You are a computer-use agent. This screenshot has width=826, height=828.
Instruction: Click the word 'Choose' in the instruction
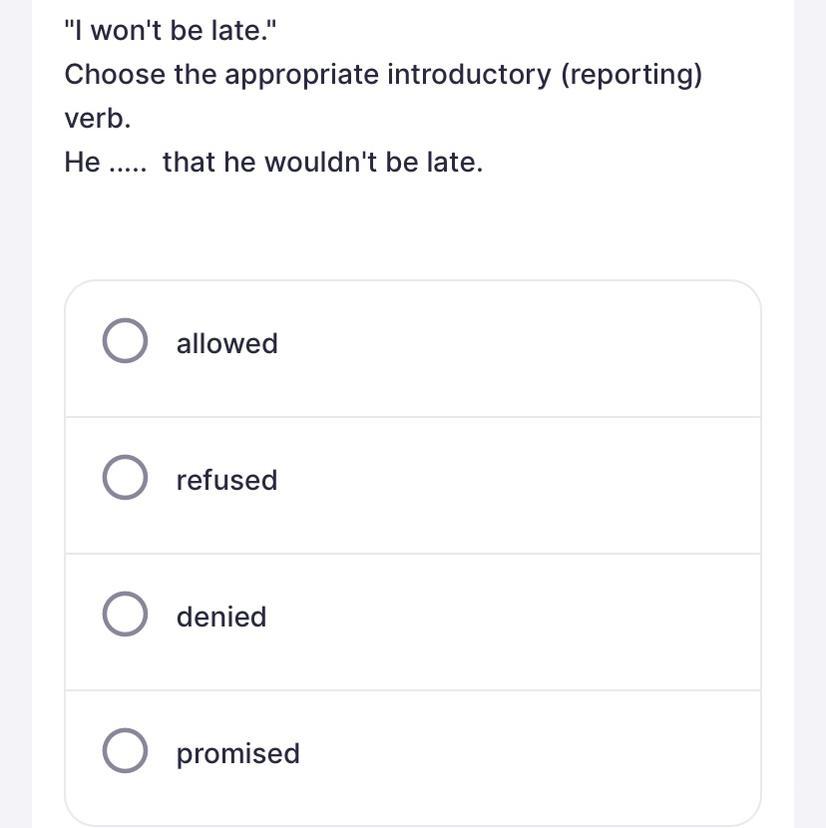[115, 74]
